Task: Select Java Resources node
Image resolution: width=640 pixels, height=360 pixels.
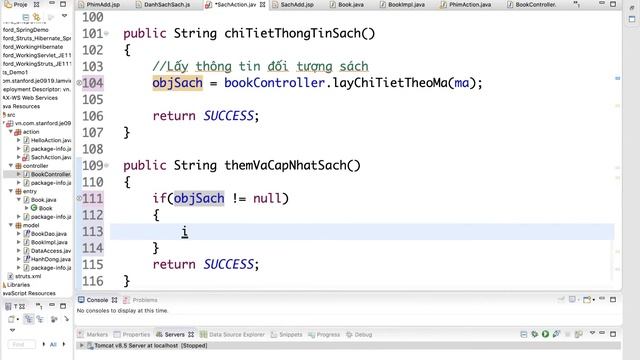Action: point(21,107)
